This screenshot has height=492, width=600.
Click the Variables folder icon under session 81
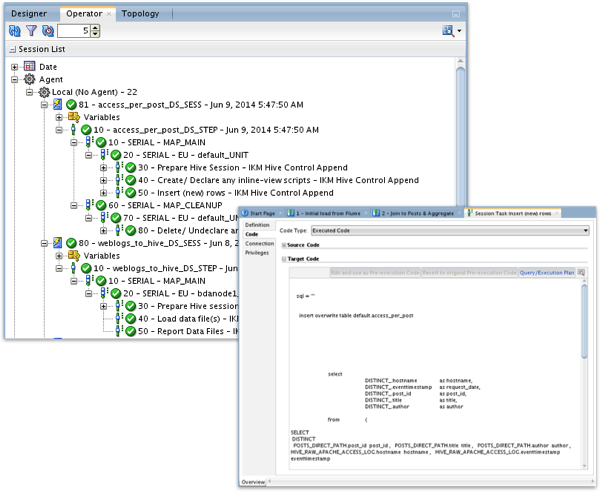[73, 117]
